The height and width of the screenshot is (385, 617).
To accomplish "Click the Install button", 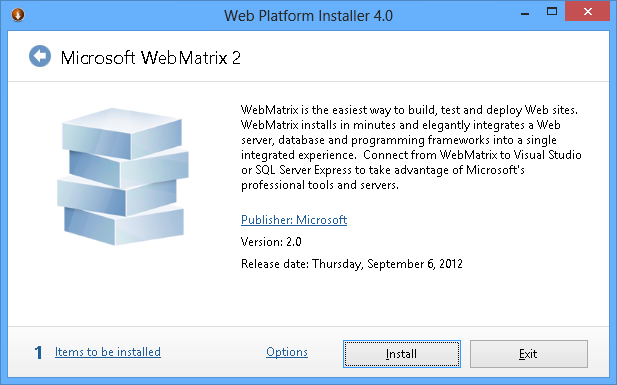I will pyautogui.click(x=402, y=354).
